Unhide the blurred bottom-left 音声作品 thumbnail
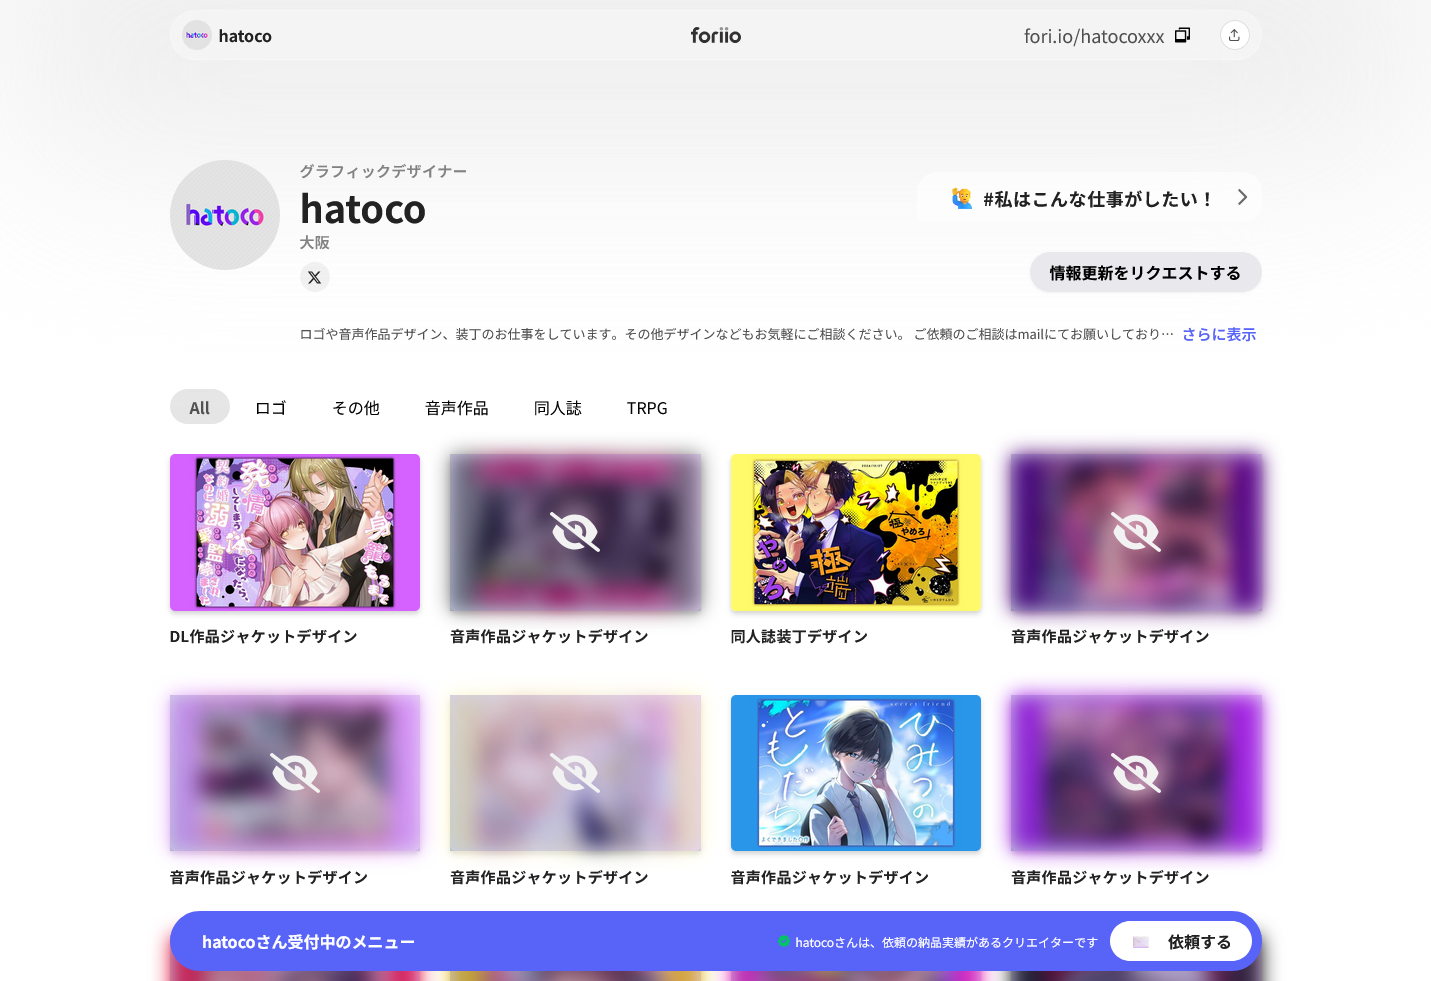Viewport: 1431px width, 981px height. (294, 772)
